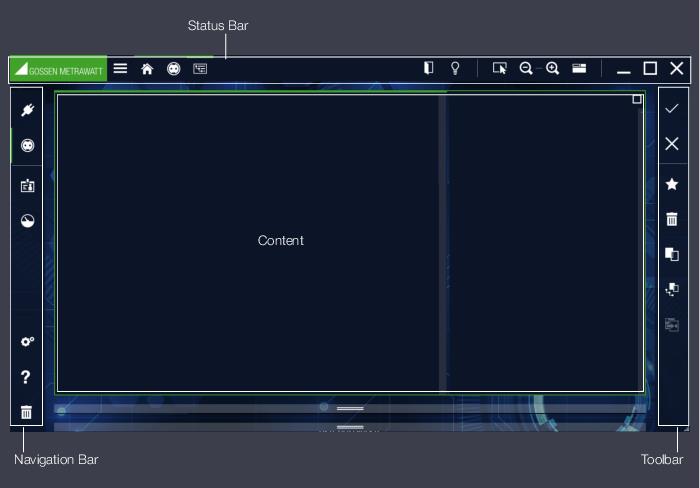Maximize the application window
The height and width of the screenshot is (488, 700).
(x=650, y=68)
